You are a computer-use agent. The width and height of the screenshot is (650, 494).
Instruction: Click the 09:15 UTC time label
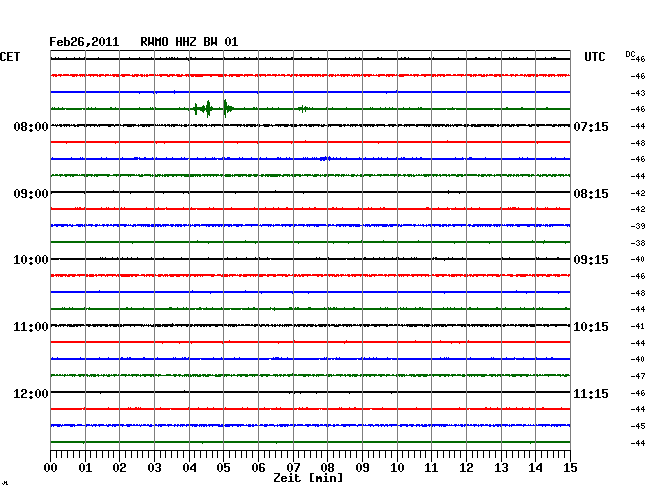tap(591, 260)
